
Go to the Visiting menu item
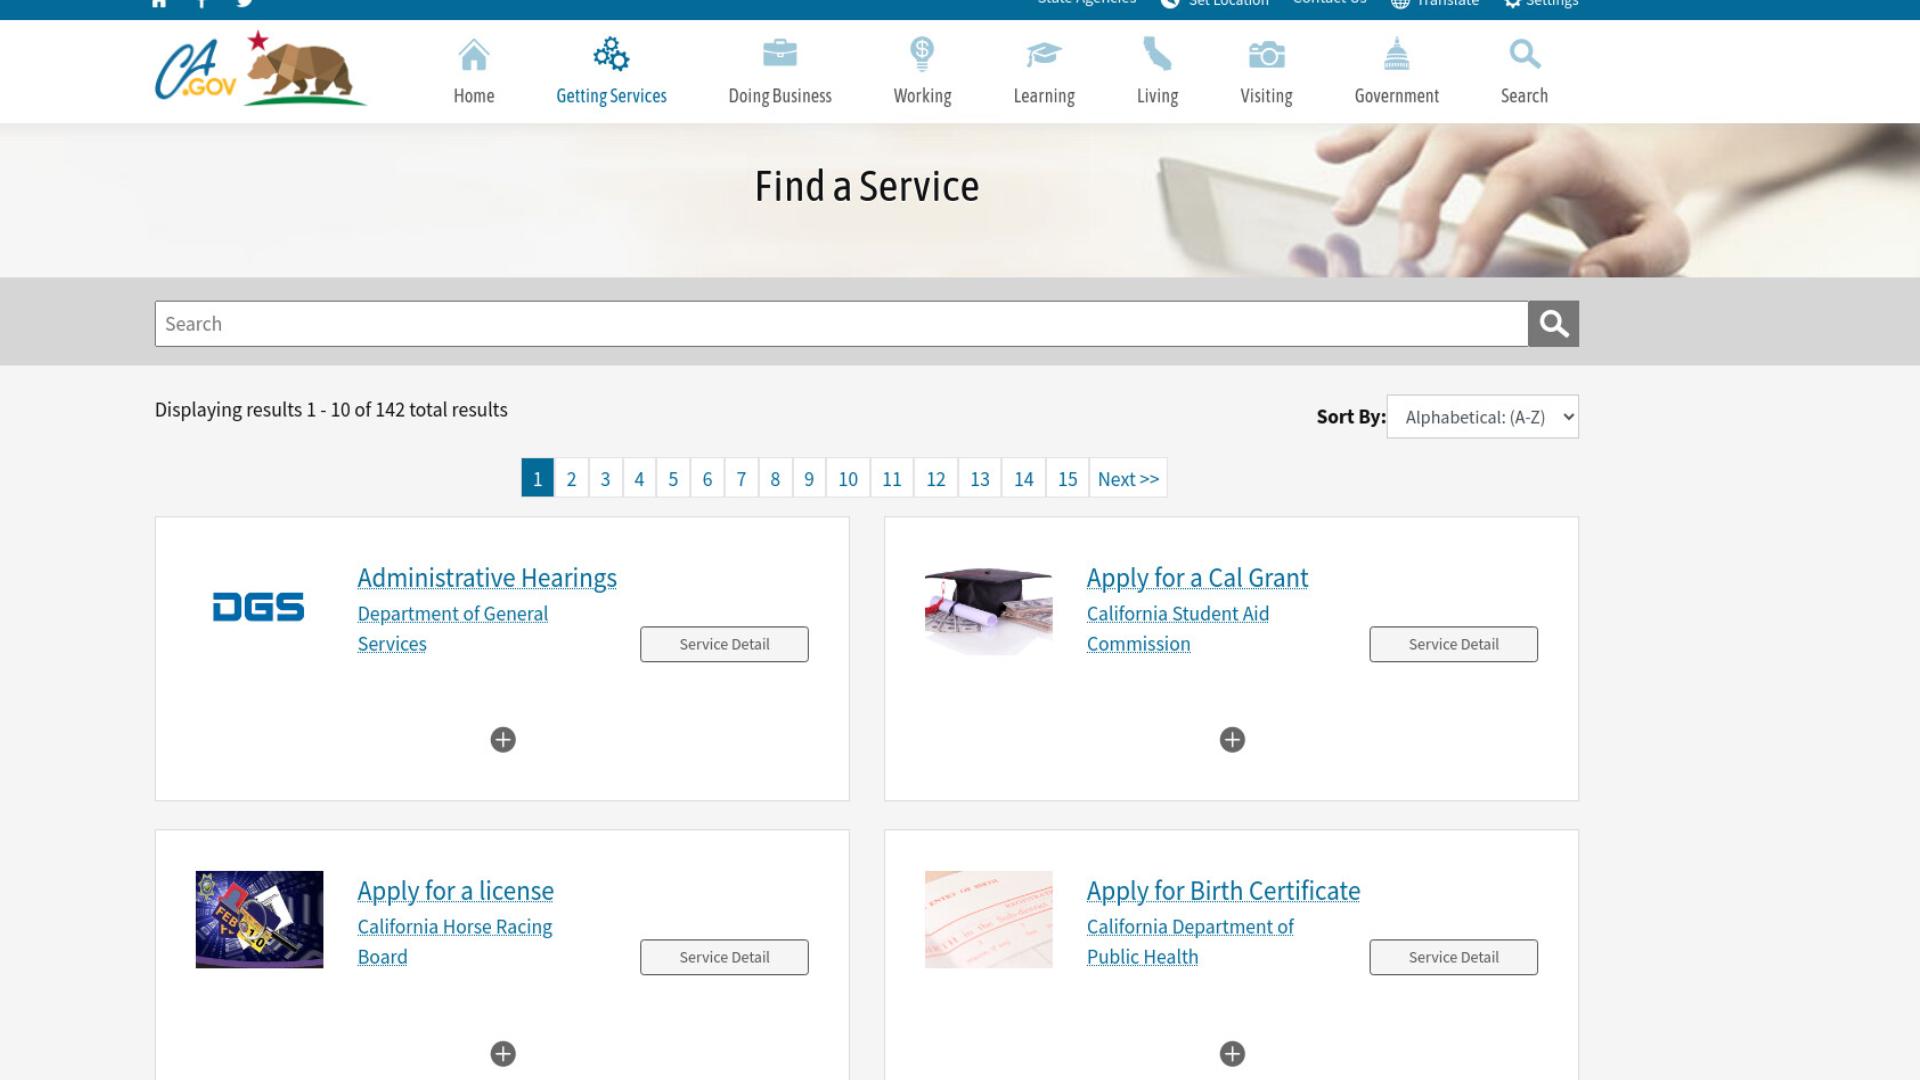[1266, 72]
